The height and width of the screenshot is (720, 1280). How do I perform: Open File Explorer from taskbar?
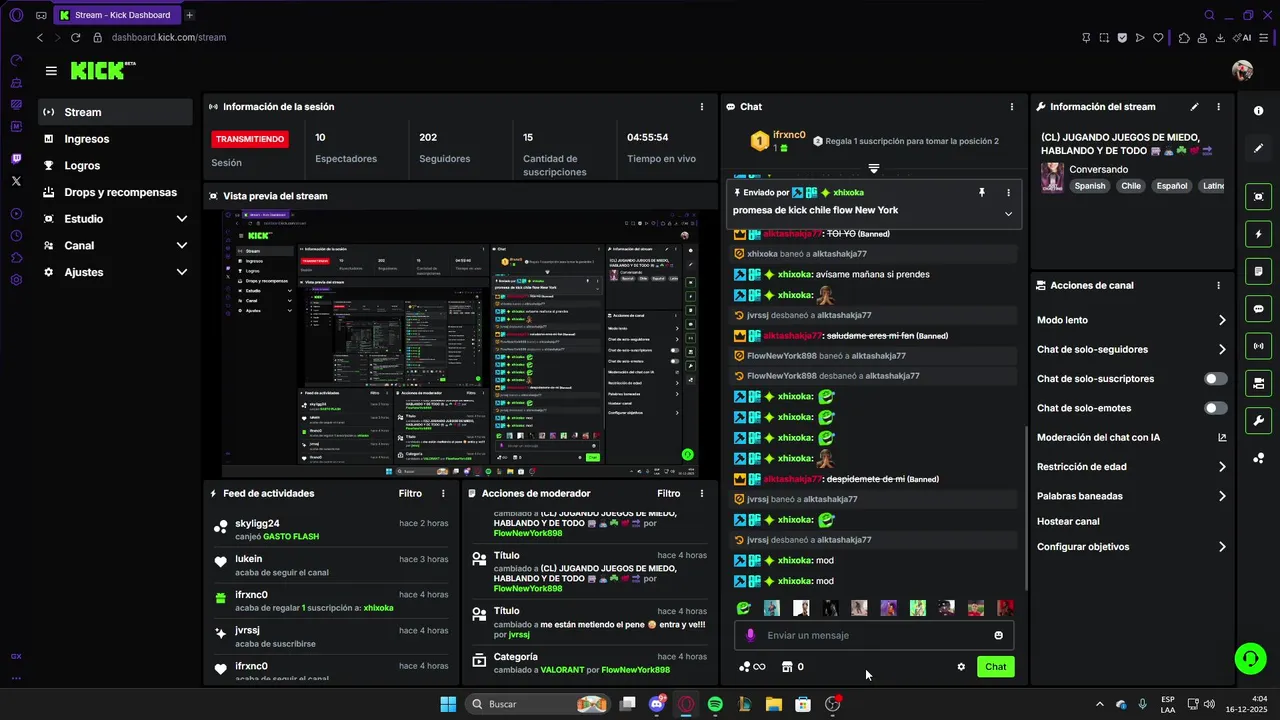pyautogui.click(x=773, y=704)
